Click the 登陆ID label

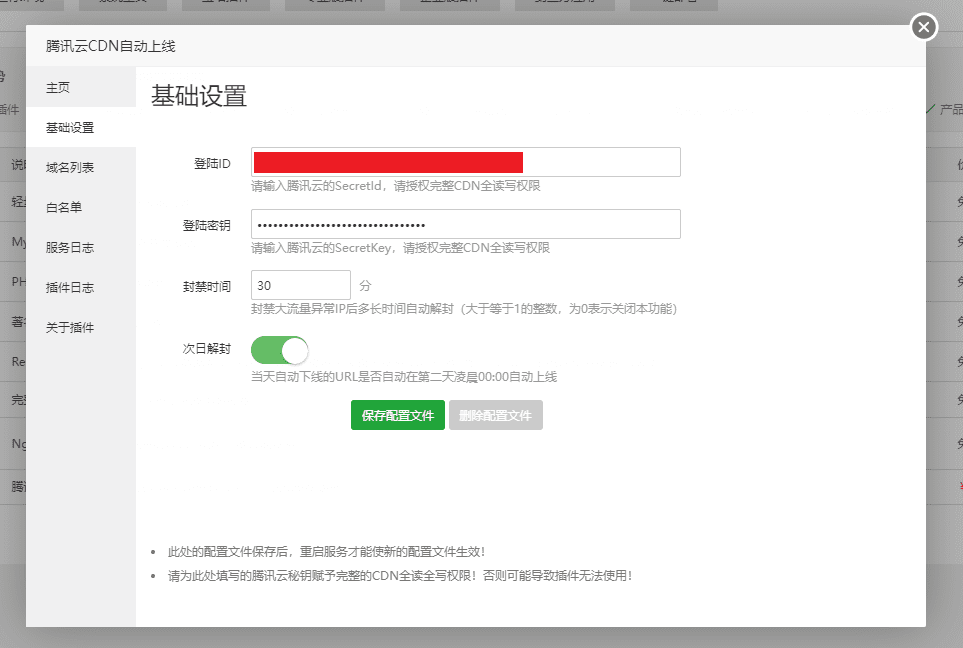(x=212, y=163)
